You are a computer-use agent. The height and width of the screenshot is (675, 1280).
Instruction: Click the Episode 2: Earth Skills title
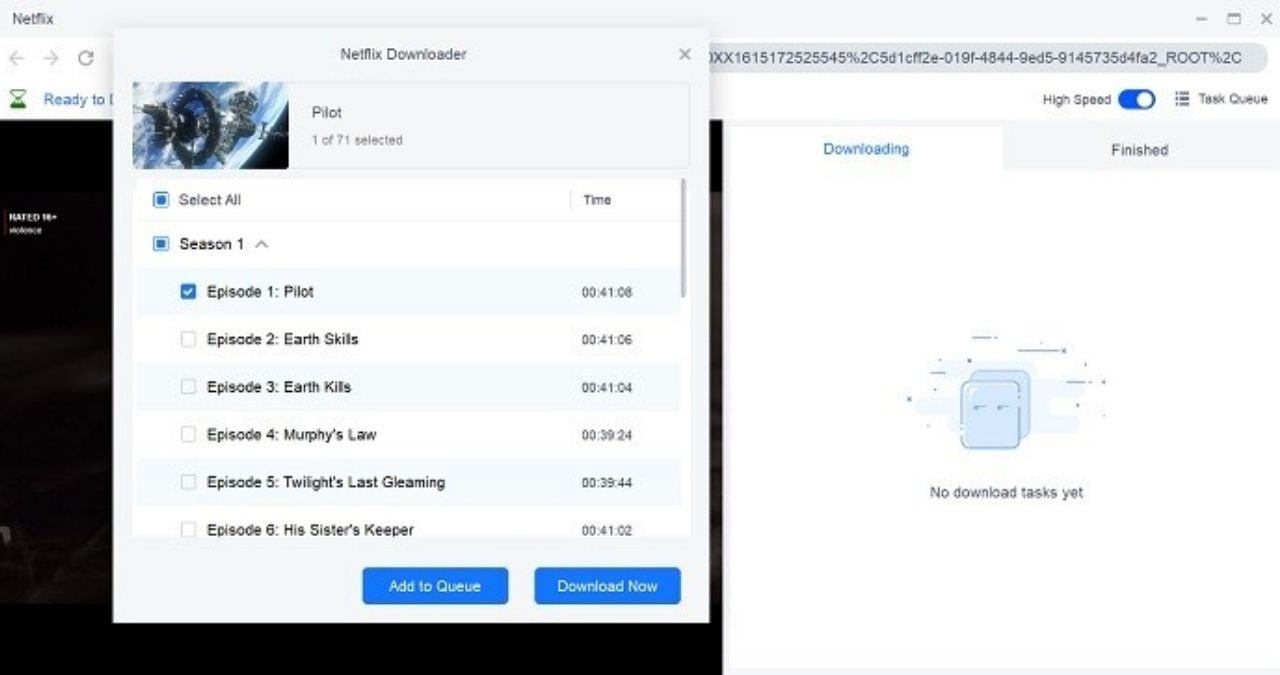(x=282, y=339)
